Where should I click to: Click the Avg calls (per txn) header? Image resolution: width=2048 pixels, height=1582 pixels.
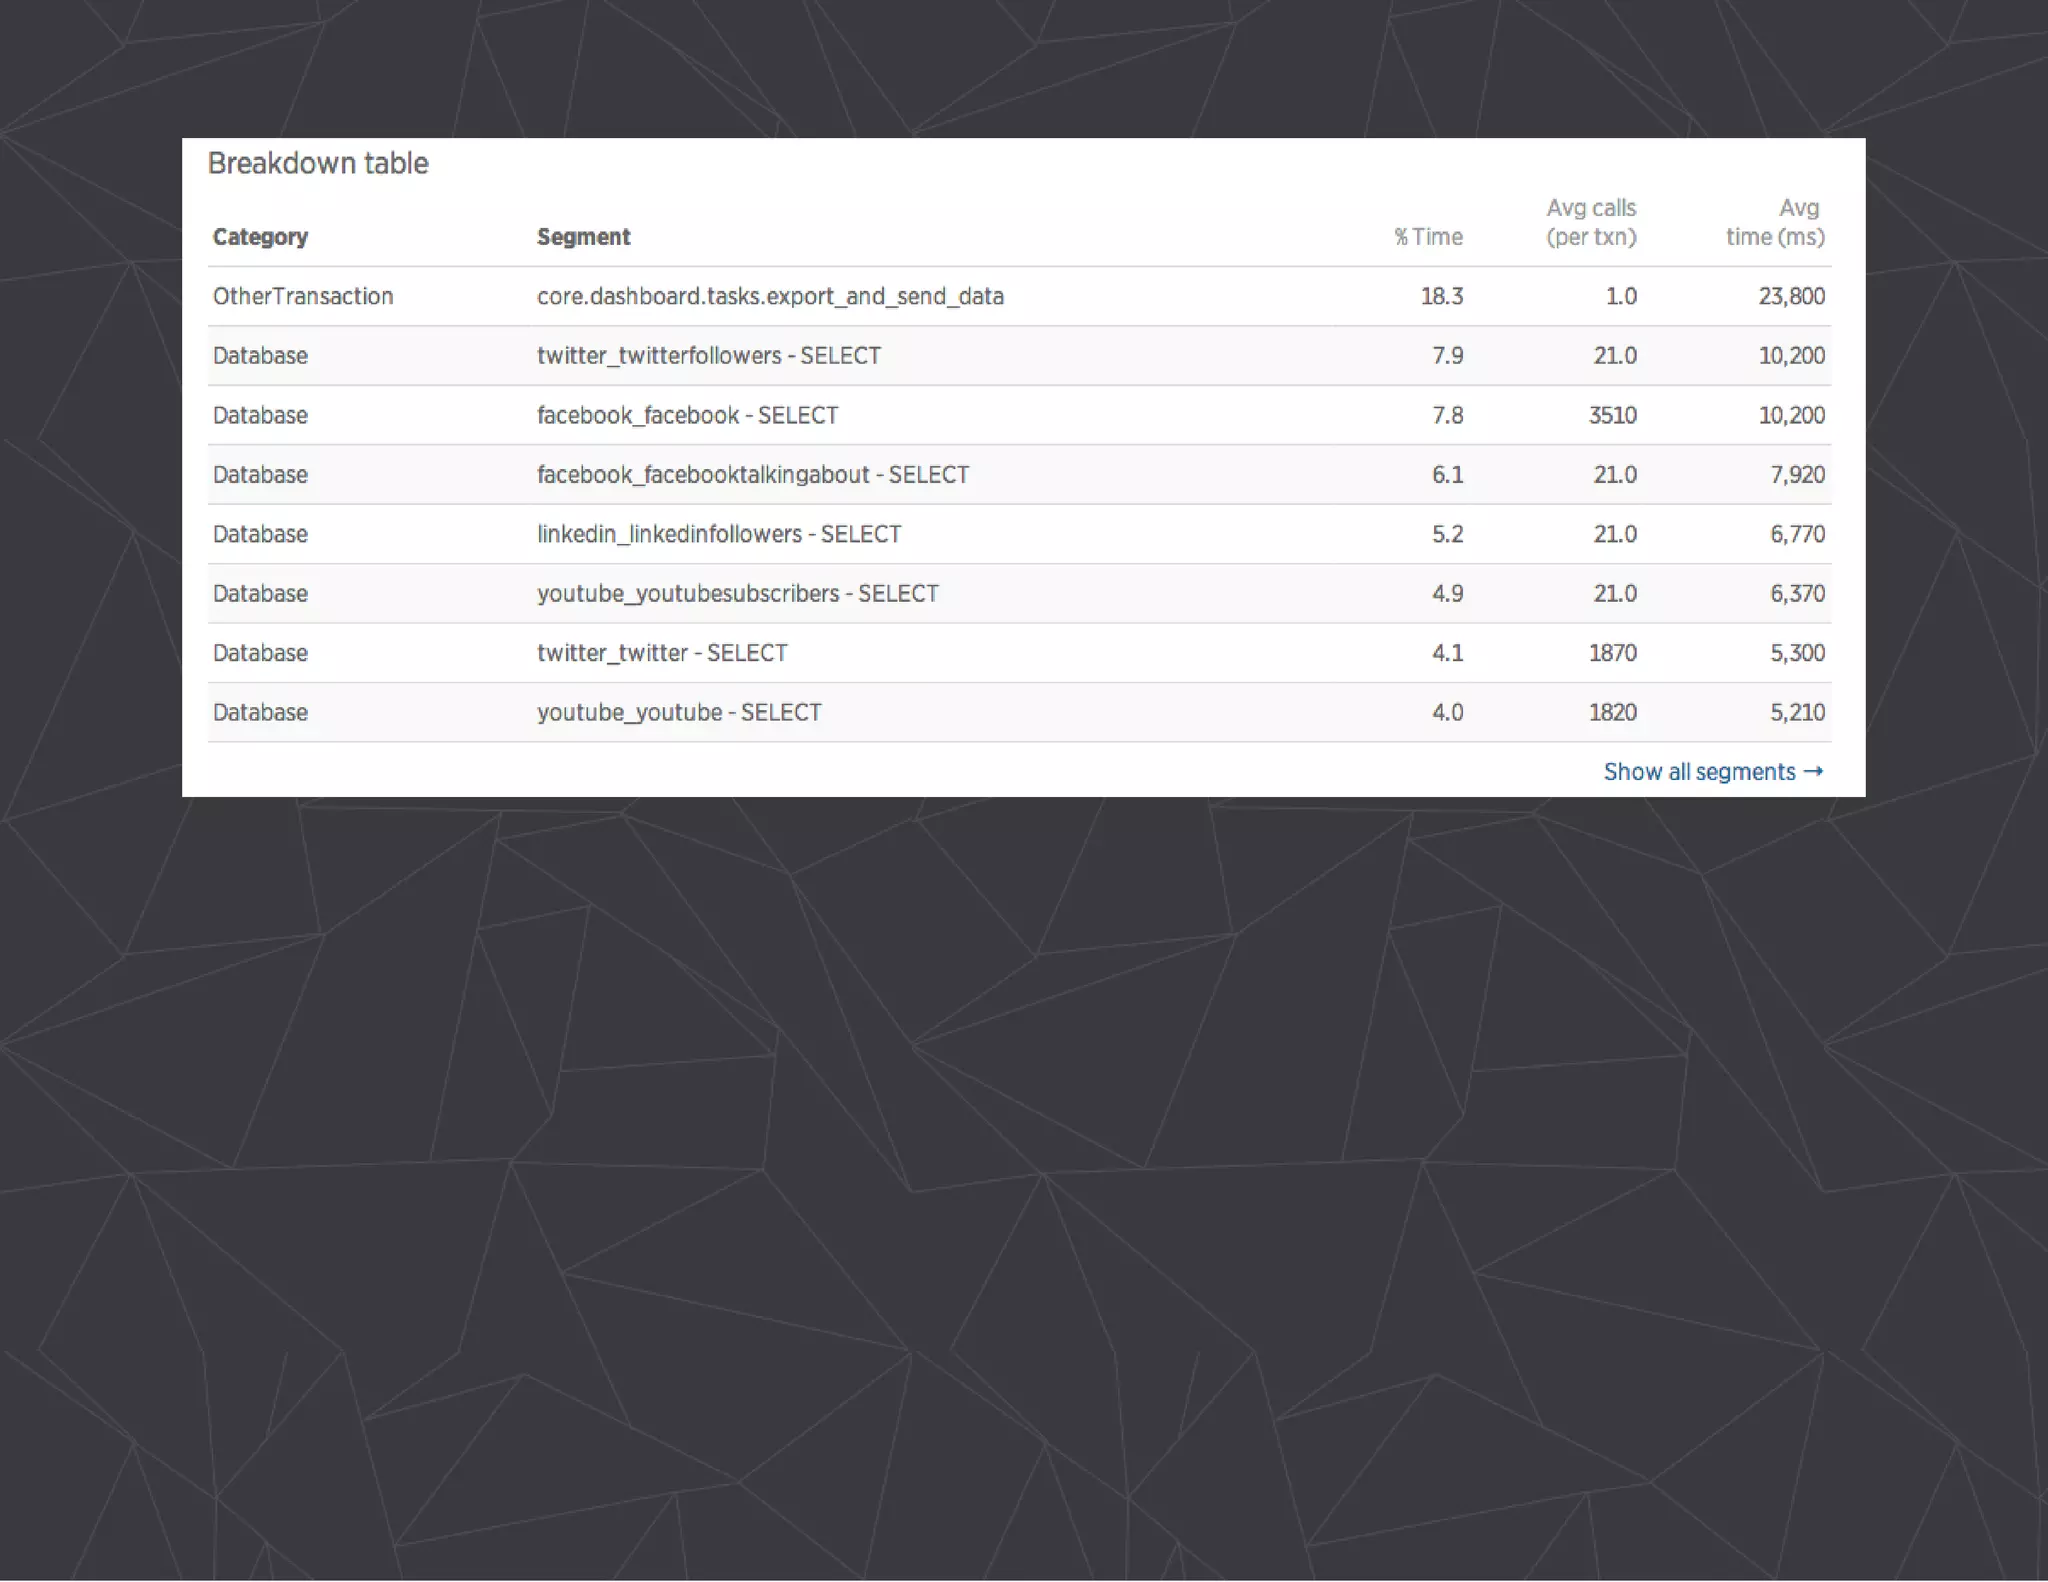click(x=1590, y=222)
